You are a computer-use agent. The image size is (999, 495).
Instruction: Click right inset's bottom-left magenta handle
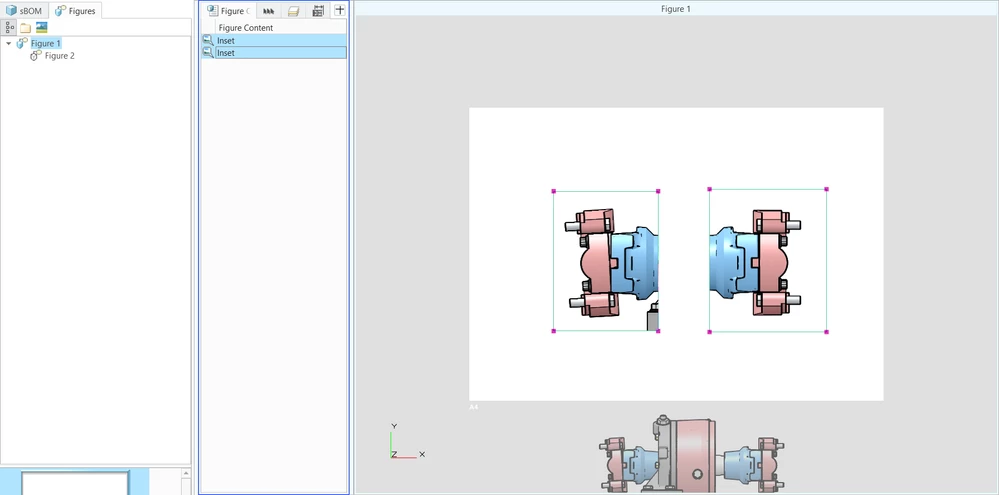(x=709, y=332)
